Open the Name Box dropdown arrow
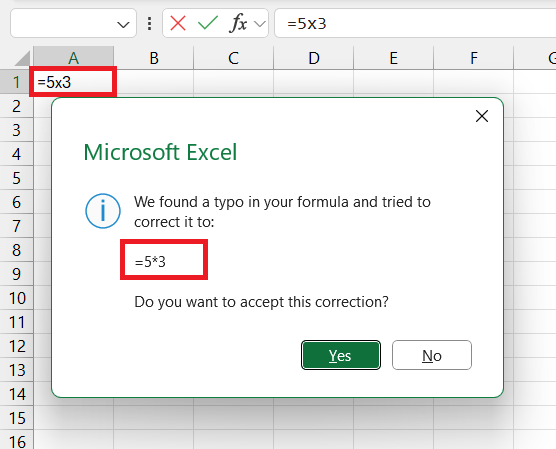Viewport: 556px width, 449px height. (x=123, y=24)
